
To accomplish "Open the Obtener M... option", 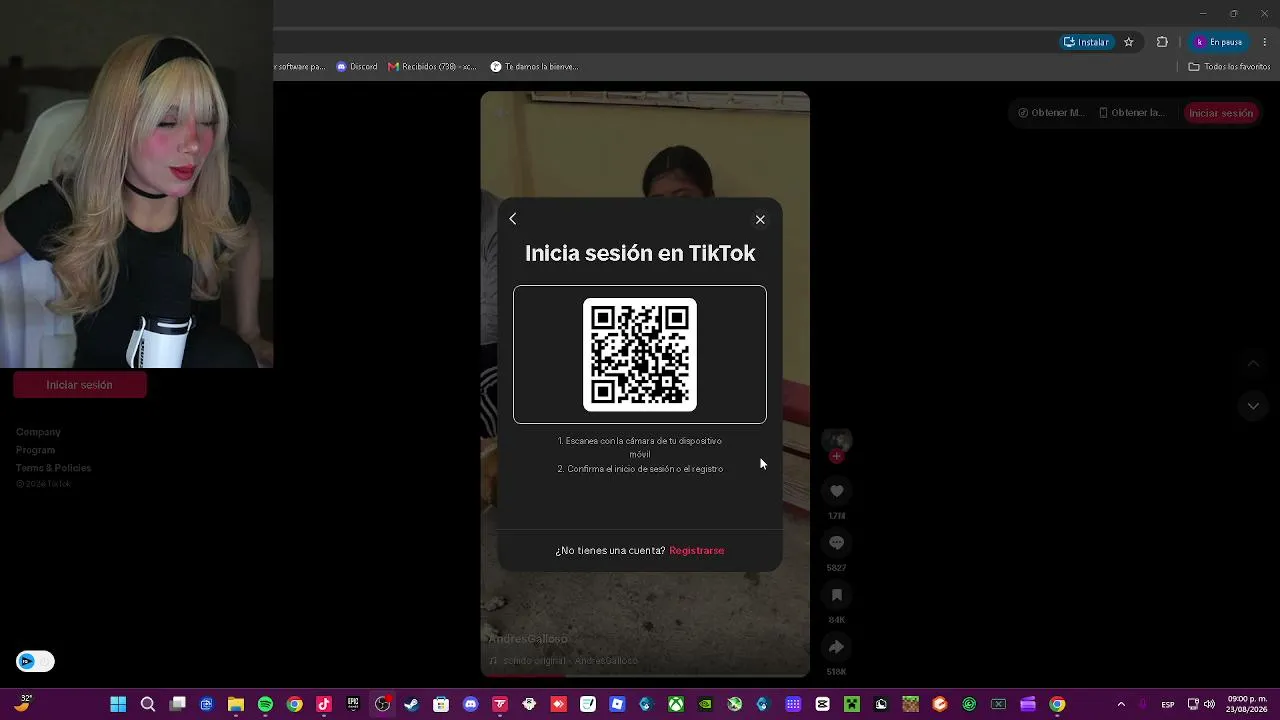I will 1051,113.
